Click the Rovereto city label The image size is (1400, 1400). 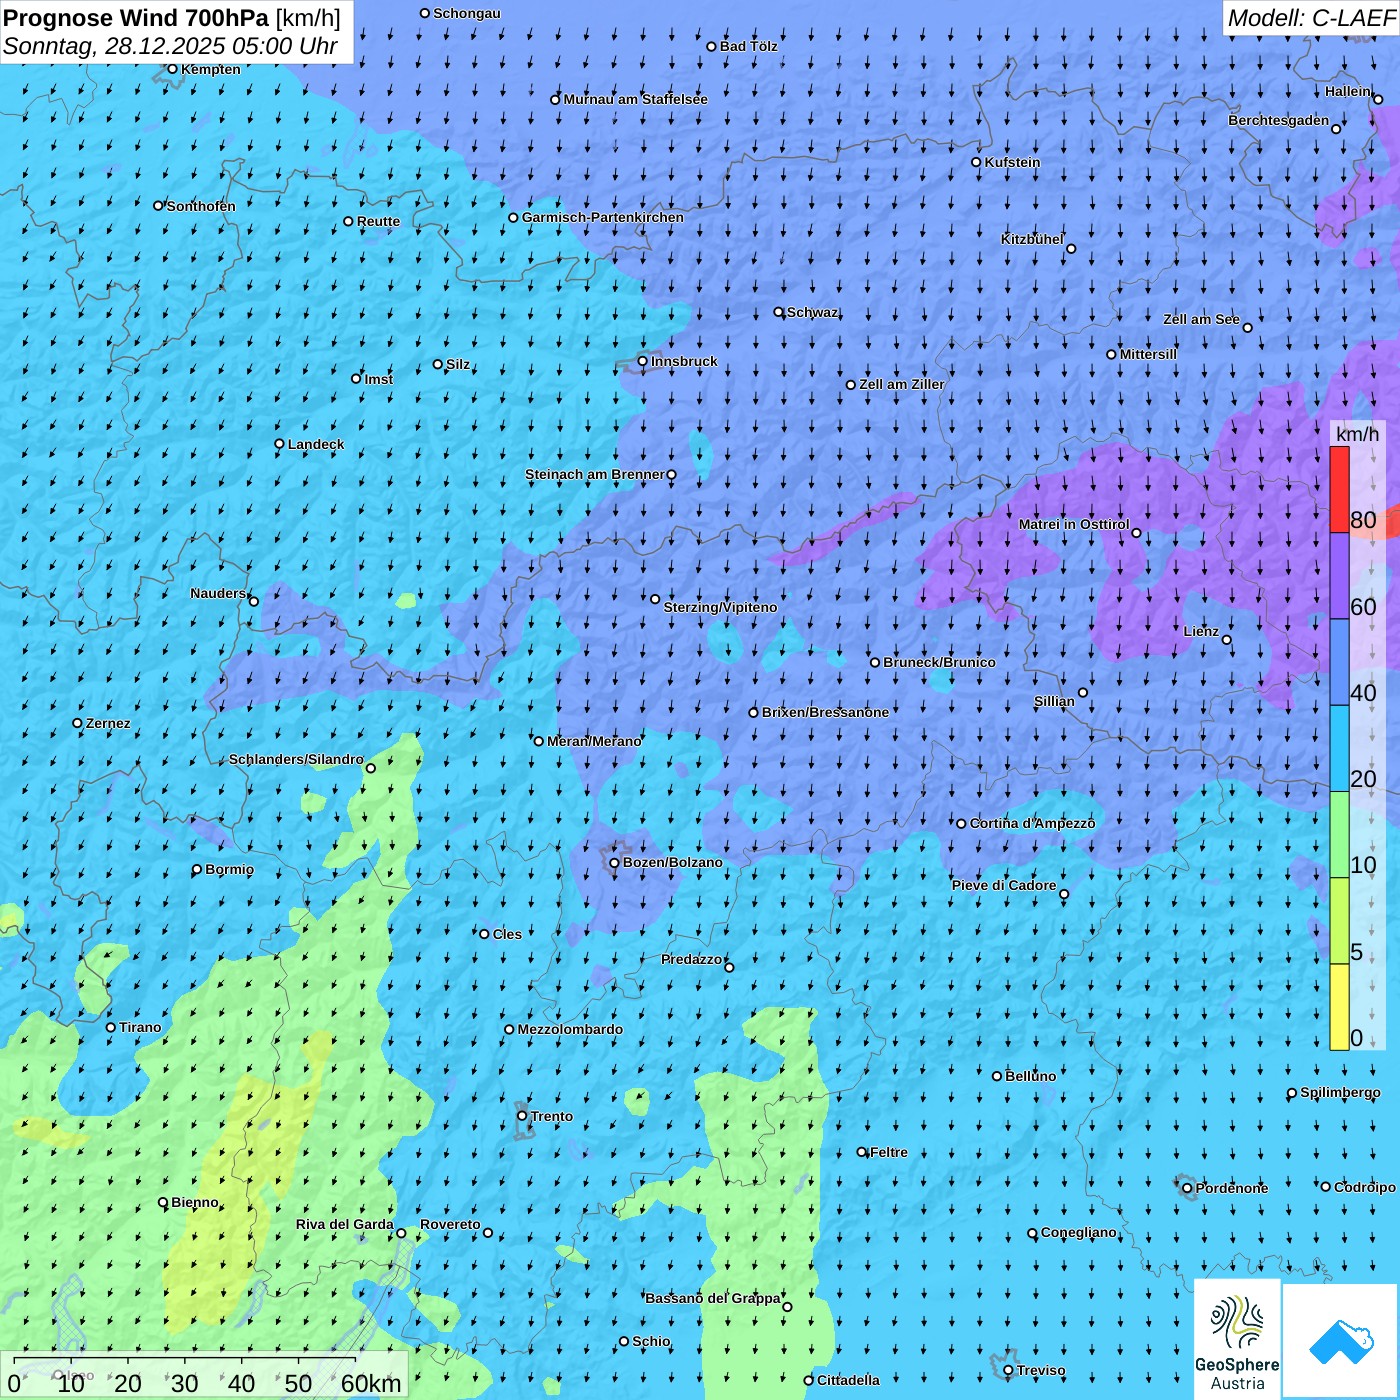pyautogui.click(x=450, y=1224)
